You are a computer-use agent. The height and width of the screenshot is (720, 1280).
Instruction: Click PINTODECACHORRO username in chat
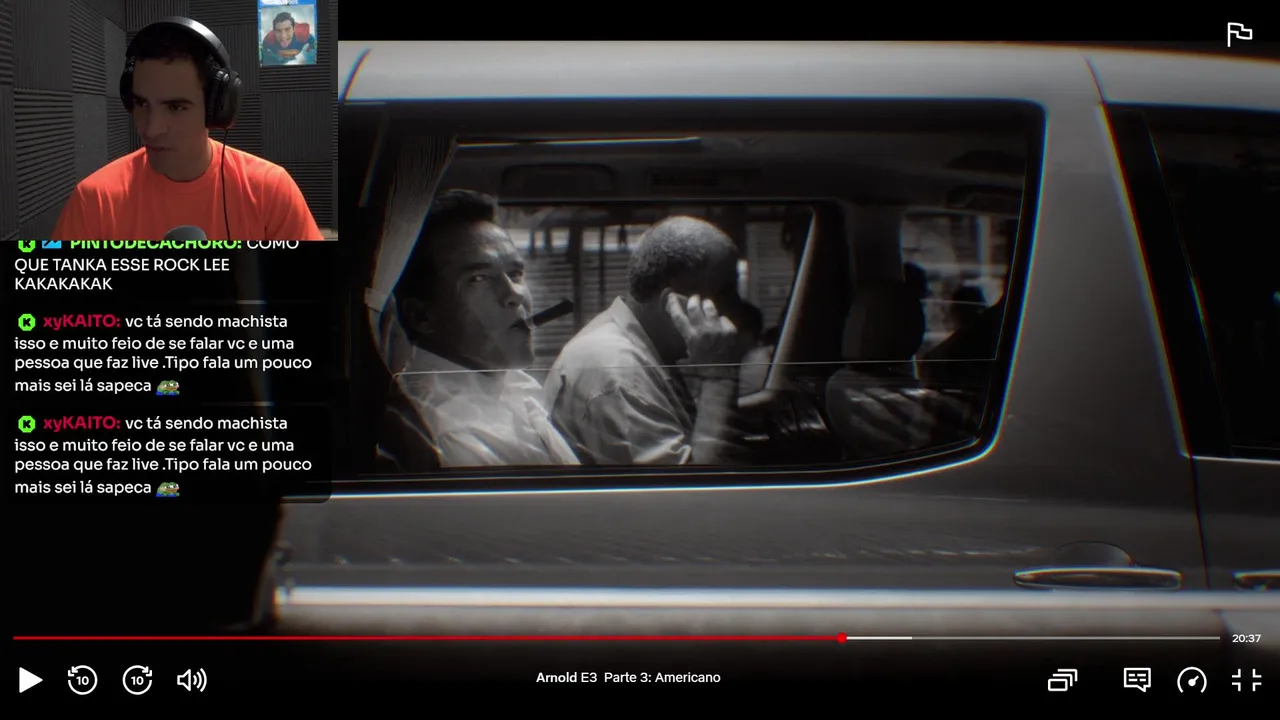155,244
